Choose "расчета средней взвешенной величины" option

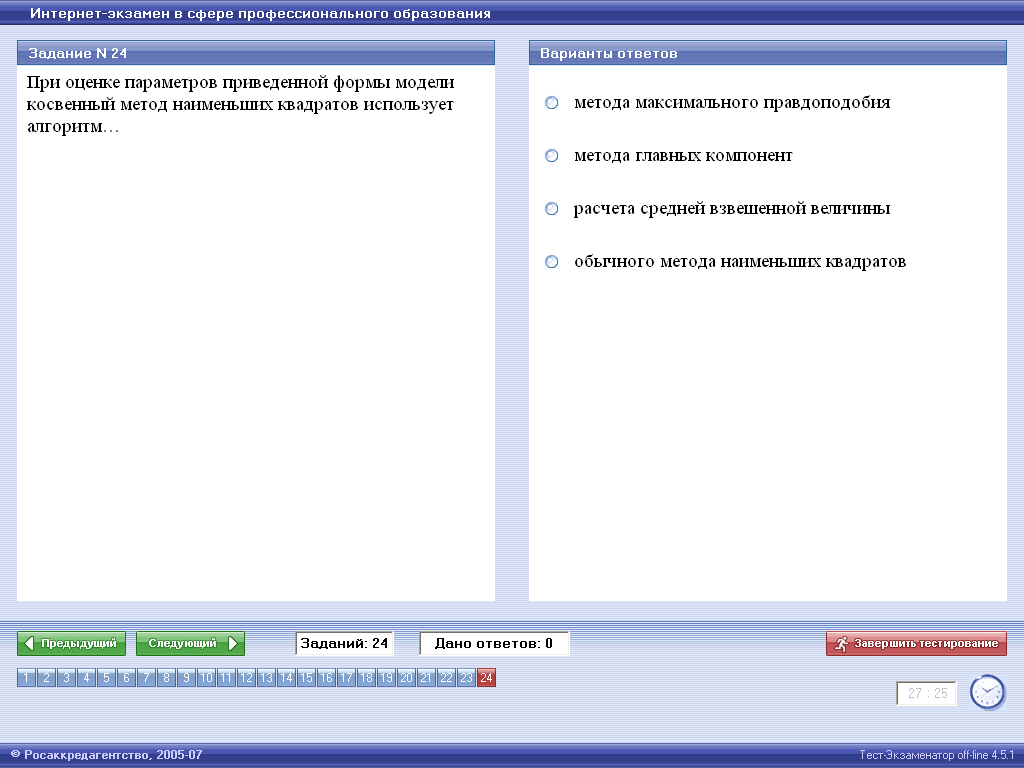(552, 208)
